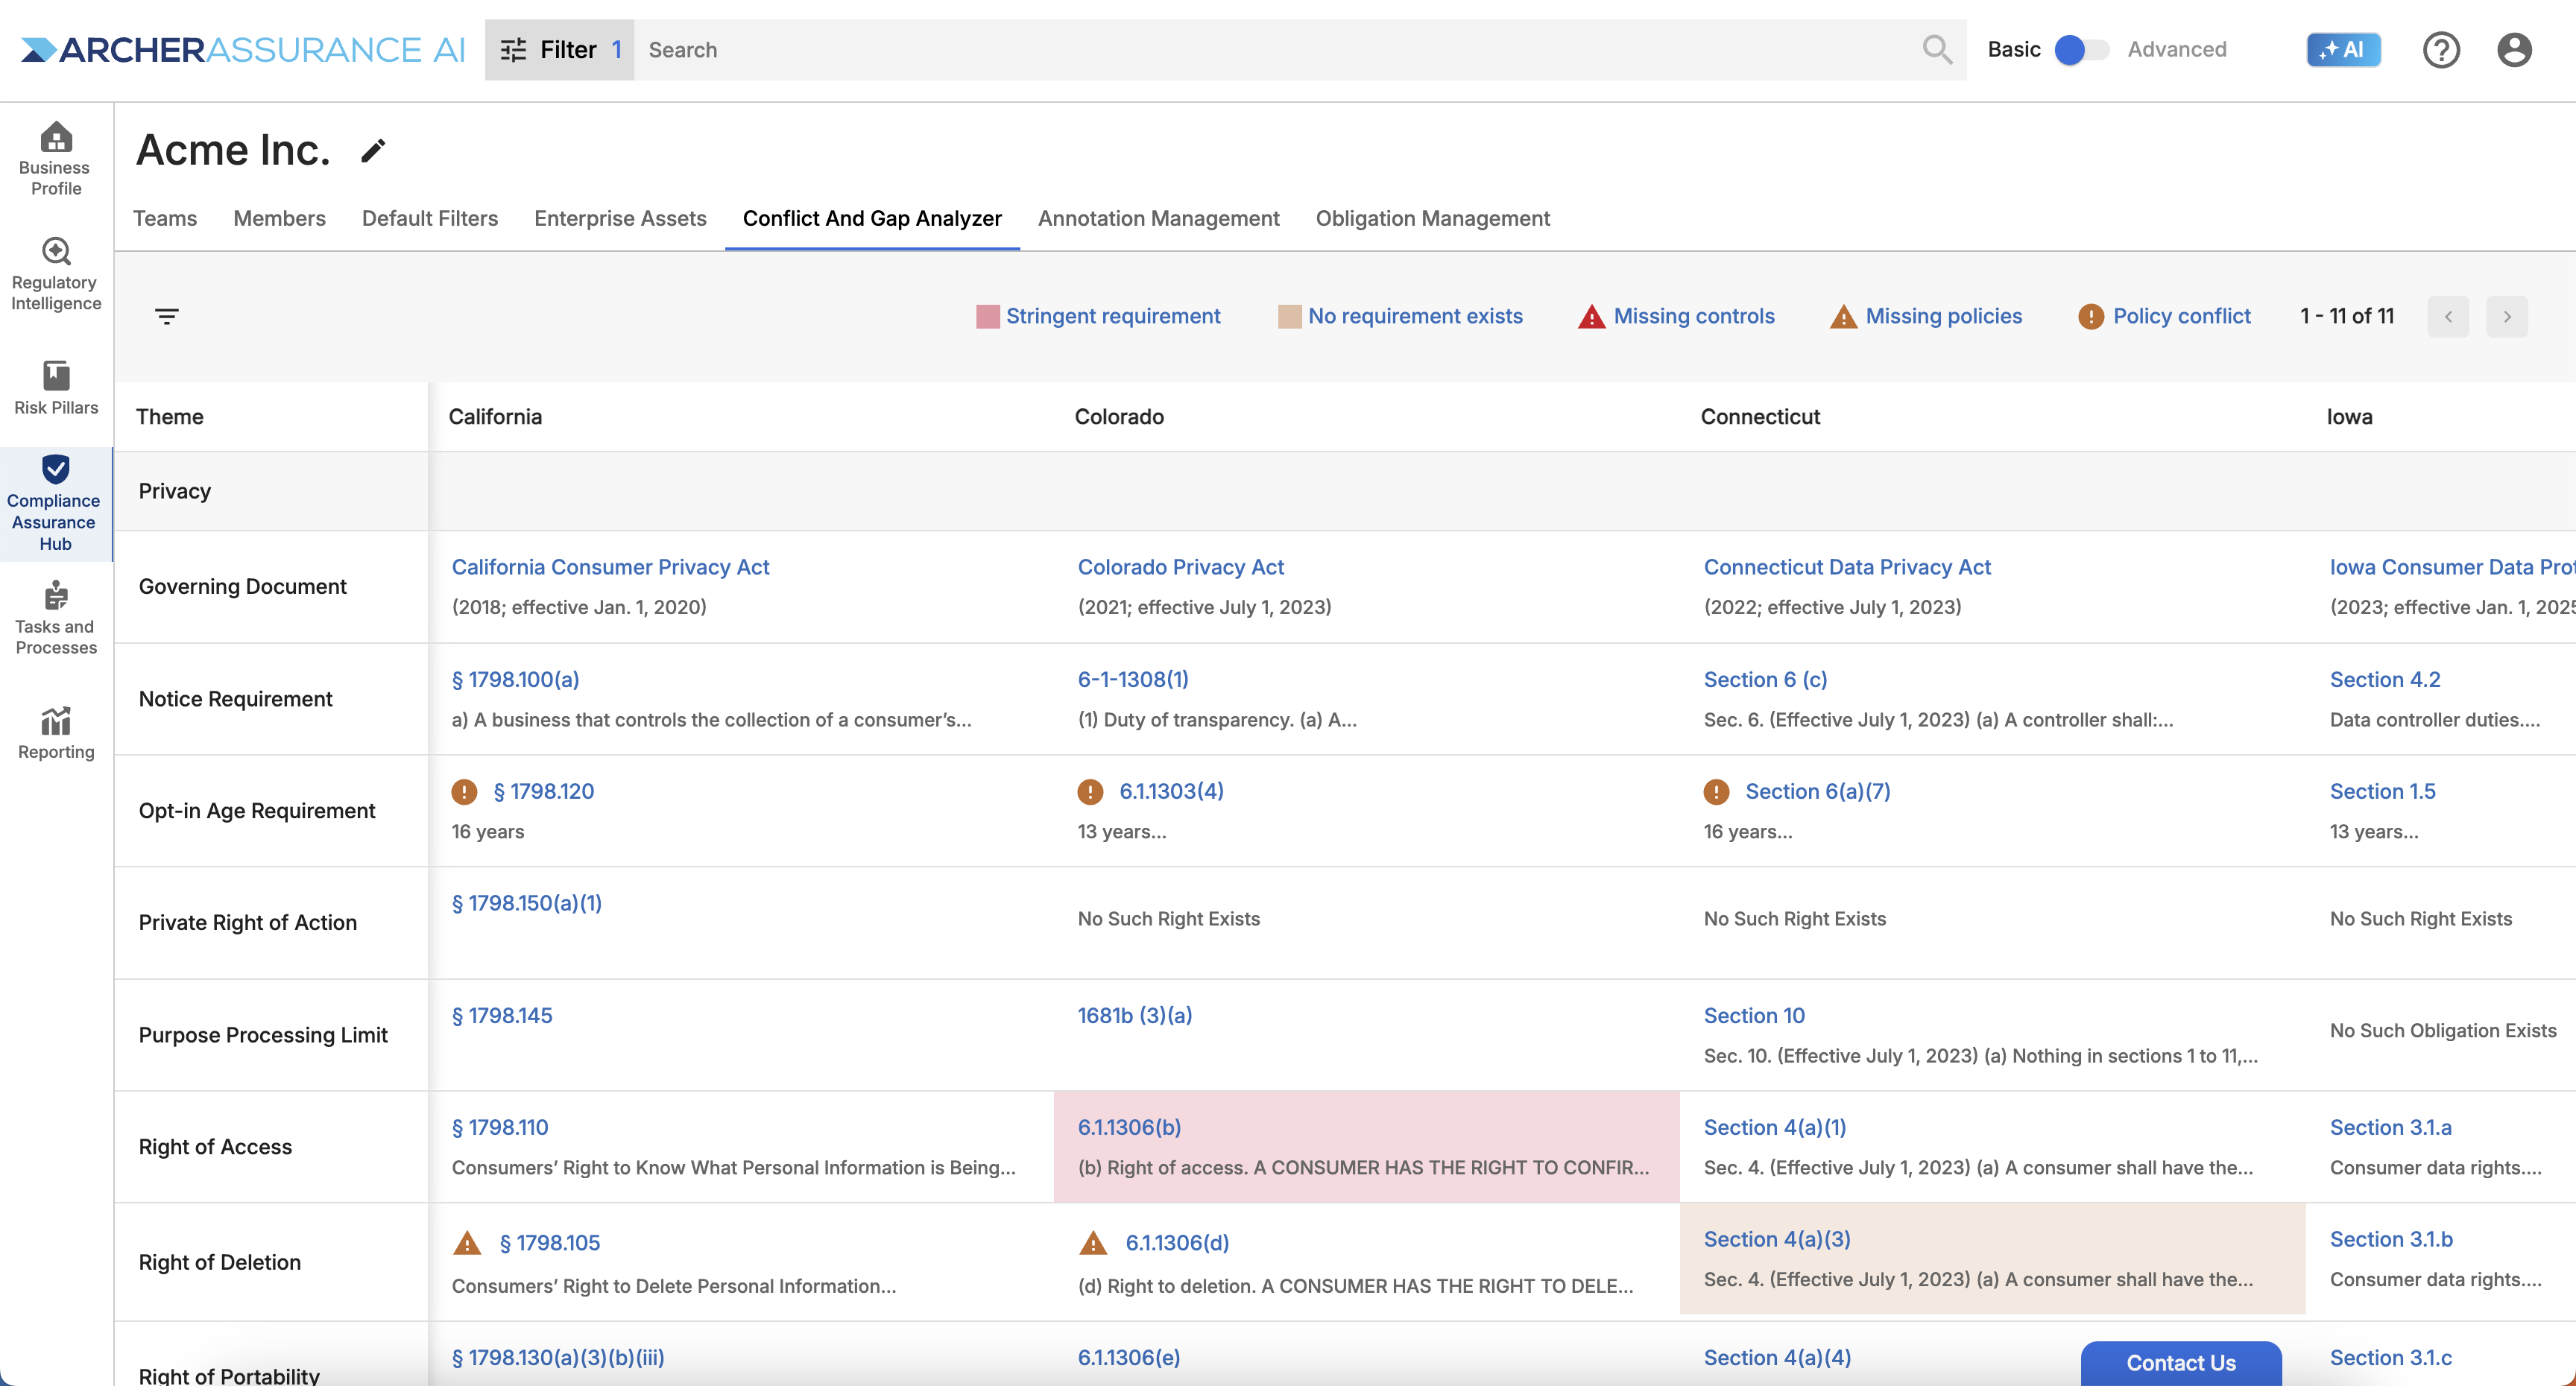The height and width of the screenshot is (1386, 2576).
Task: Open Connecticut Data Privacy Act link
Action: point(1847,567)
